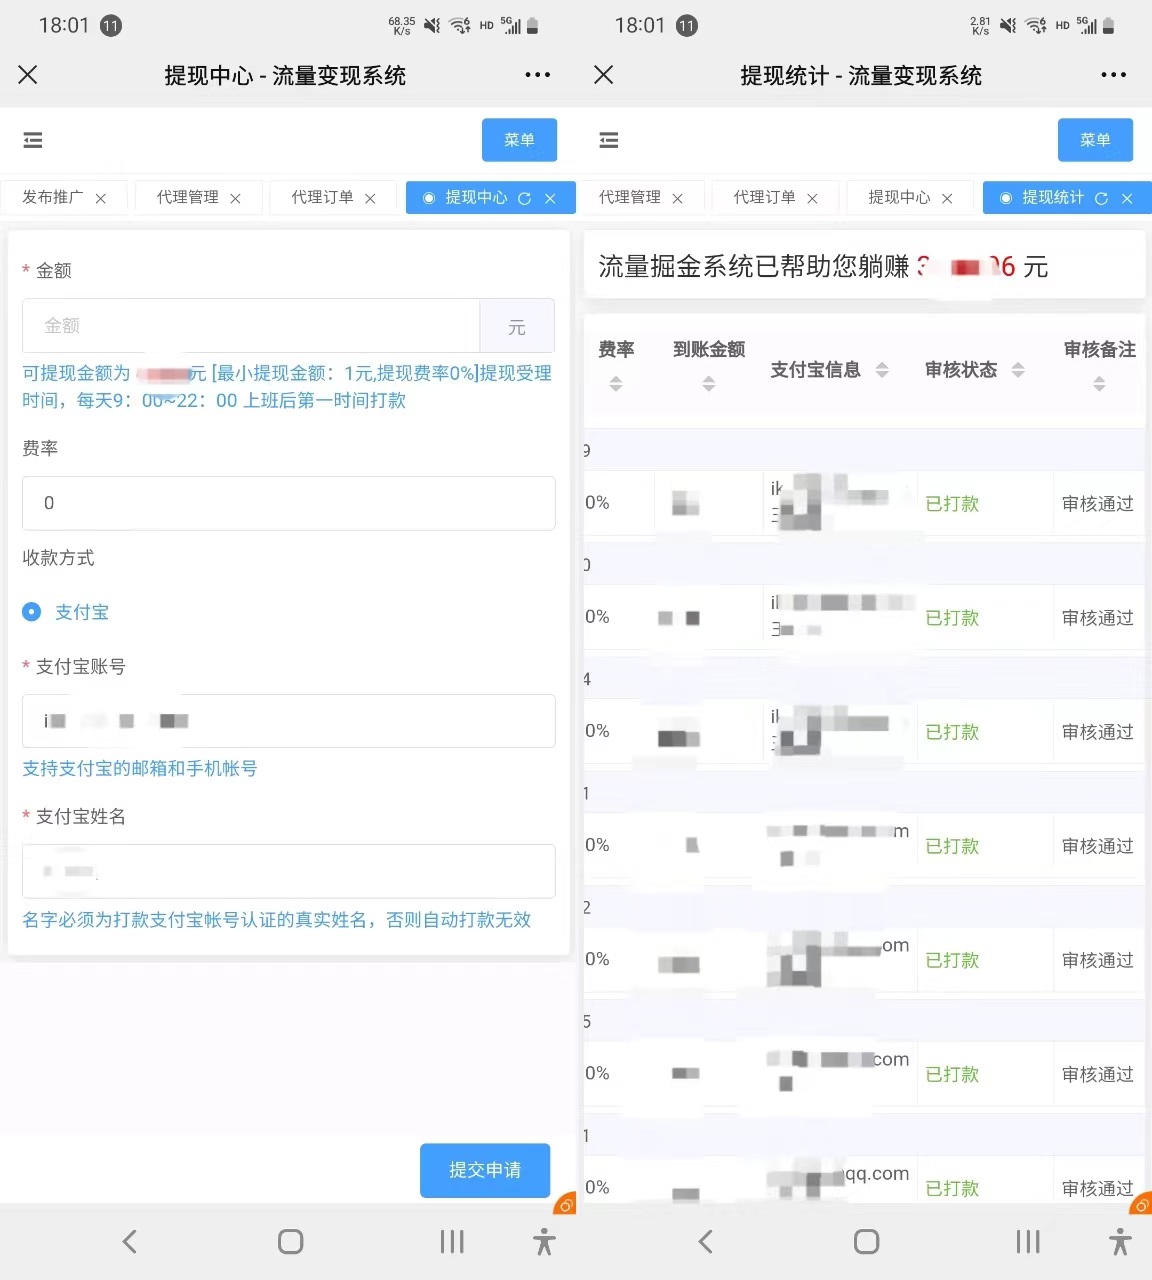
Task: Switch to 代理管理 tab in left screen
Action: [x=188, y=198]
